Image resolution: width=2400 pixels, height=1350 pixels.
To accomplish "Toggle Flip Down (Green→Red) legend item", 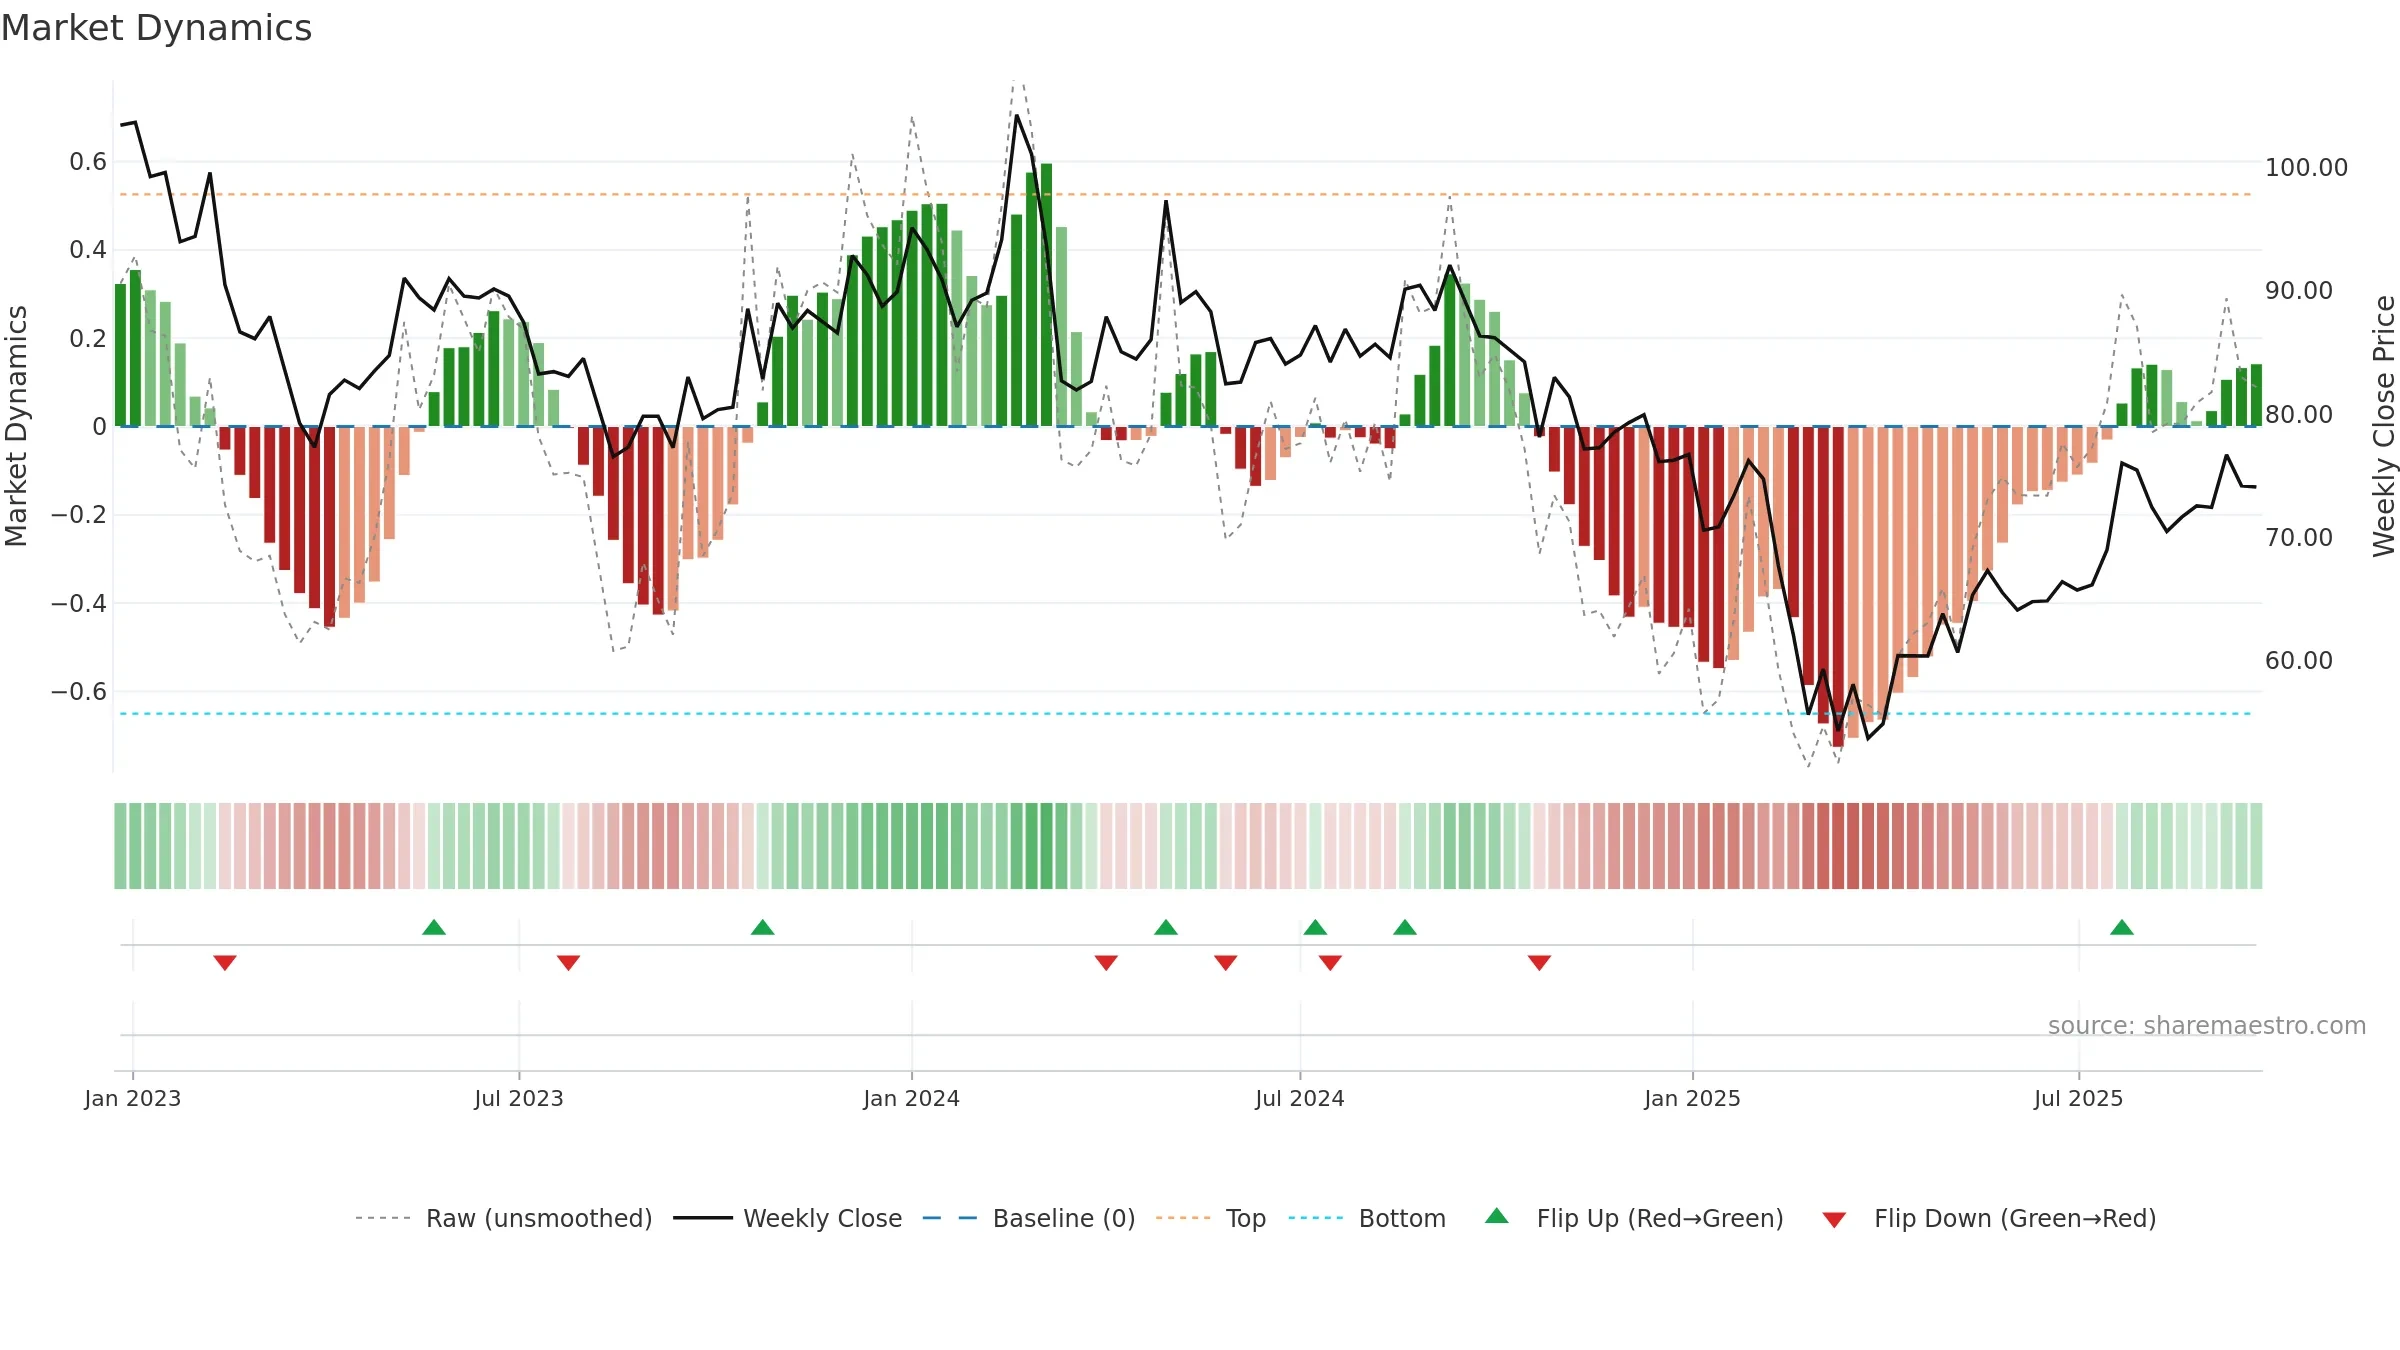I will pos(1989,1218).
